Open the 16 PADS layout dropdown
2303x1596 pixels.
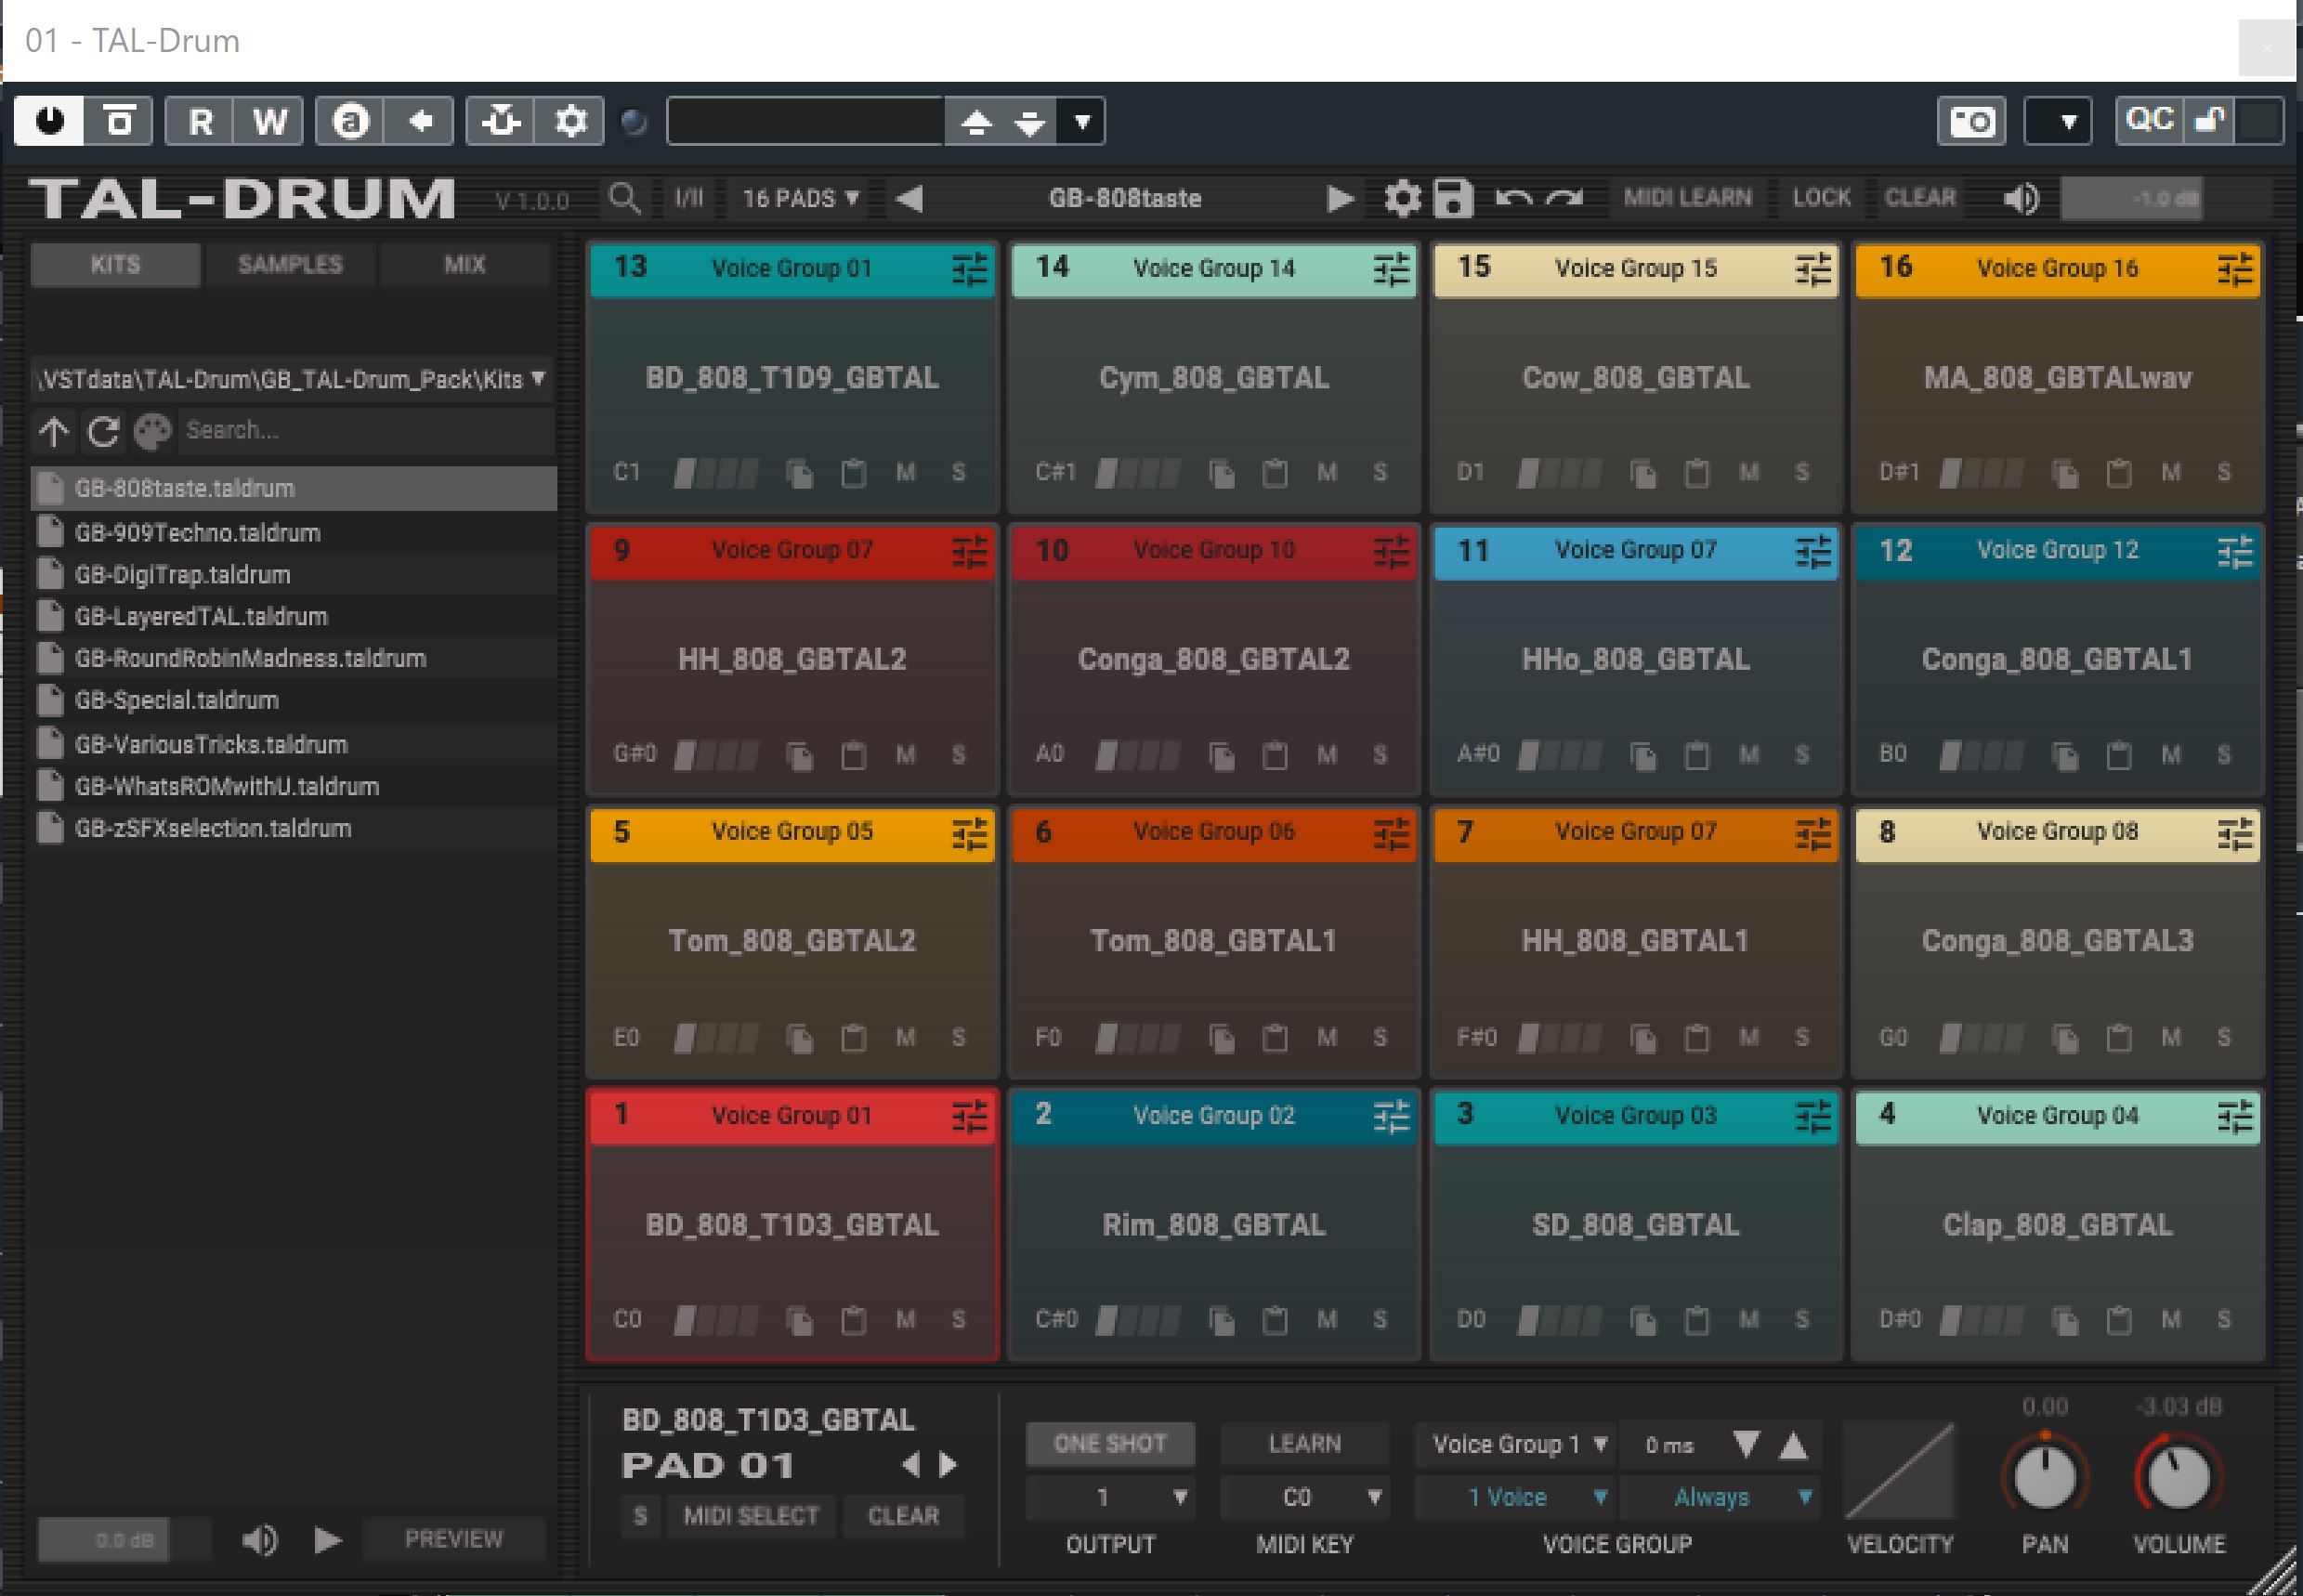pos(801,198)
